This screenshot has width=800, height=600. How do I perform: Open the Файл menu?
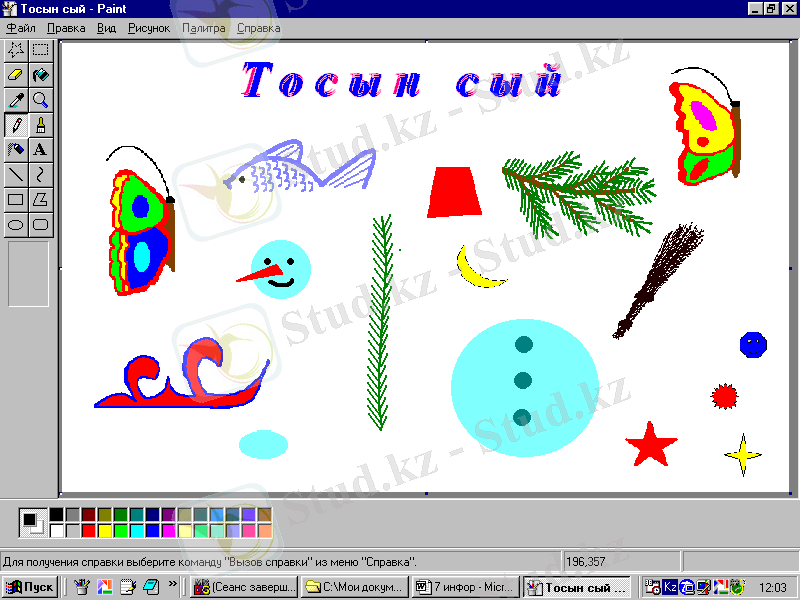21,28
